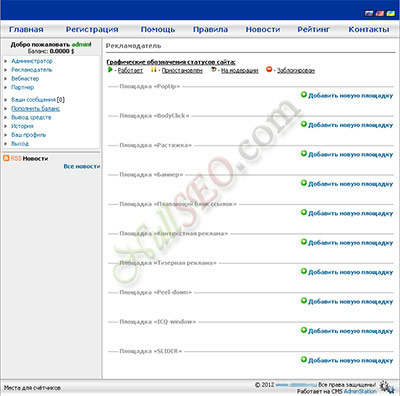Open the Вывод средств link
The image size is (400, 396).
click(x=31, y=117)
